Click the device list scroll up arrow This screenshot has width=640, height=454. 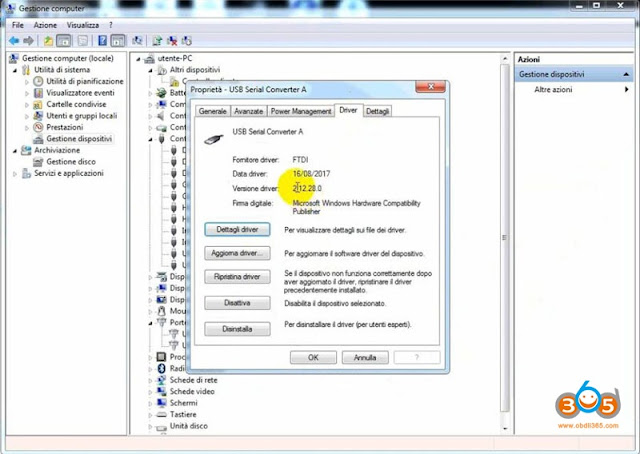pos(505,59)
